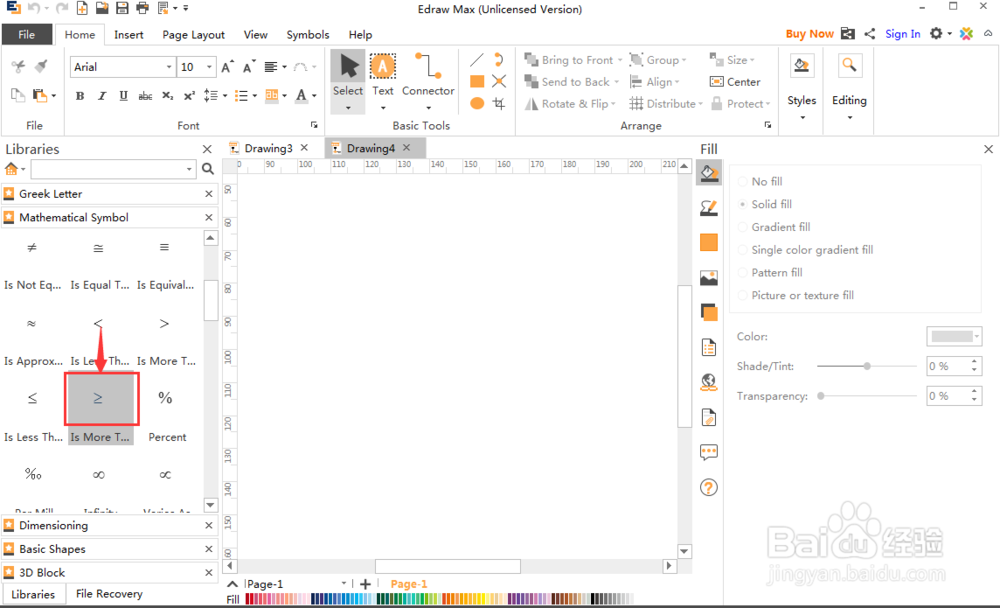Decrease font size with the smaller A

tap(249, 67)
